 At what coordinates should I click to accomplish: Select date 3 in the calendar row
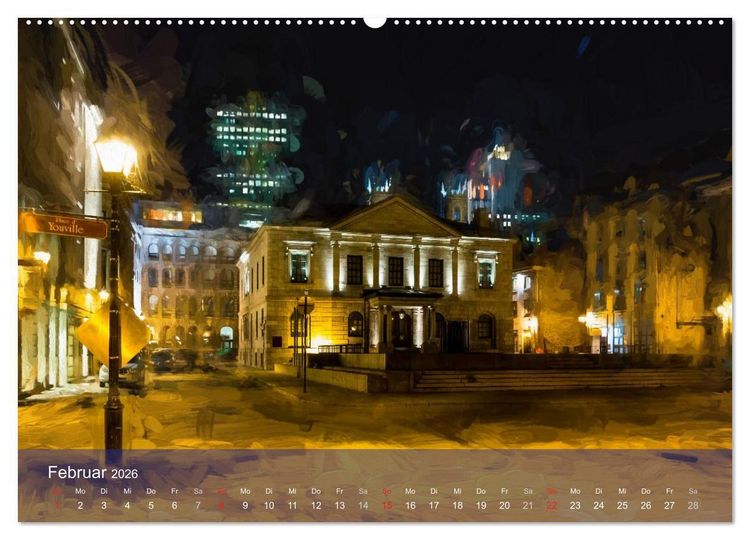click(x=104, y=505)
